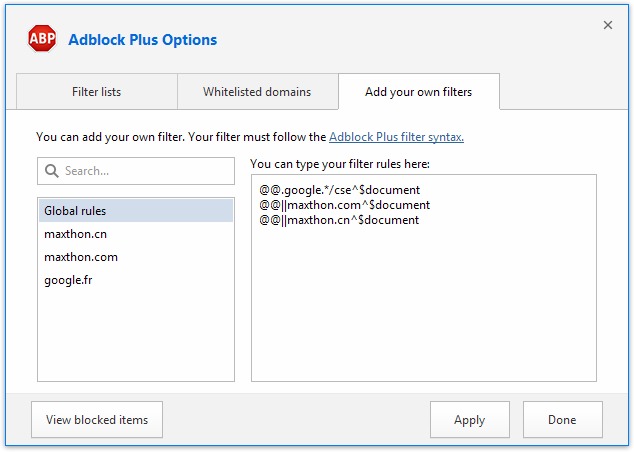Viewport: 634px width, 452px height.
Task: Select google.fr in the list
Action: click(x=136, y=280)
